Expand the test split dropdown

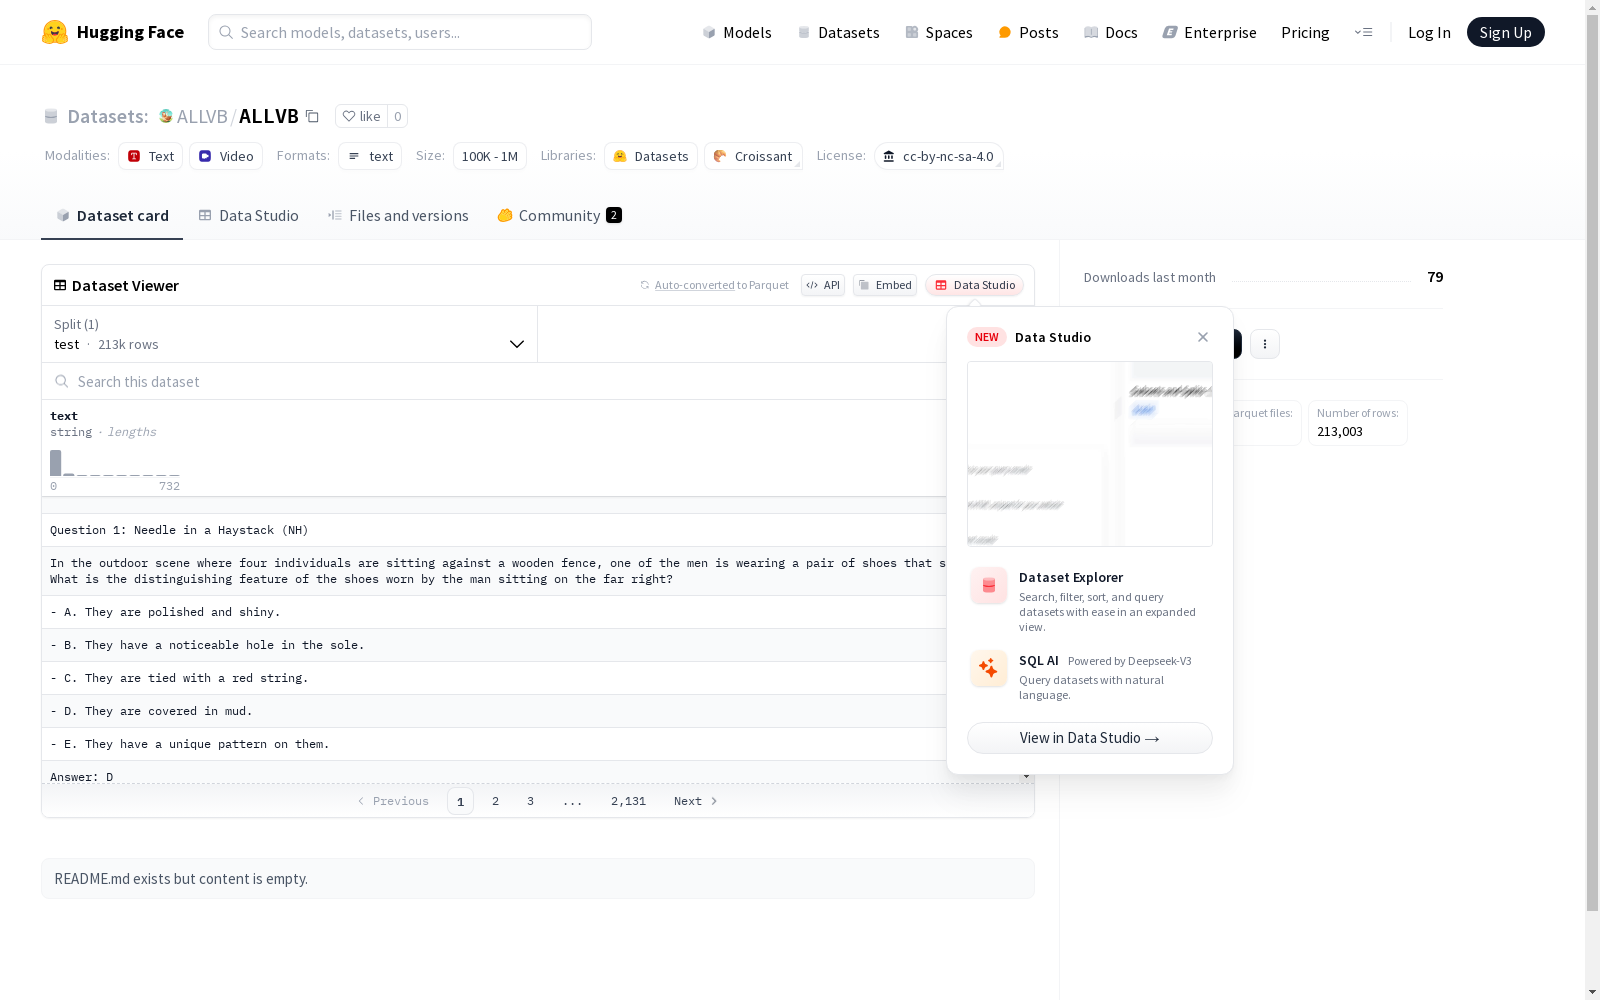click(x=290, y=334)
